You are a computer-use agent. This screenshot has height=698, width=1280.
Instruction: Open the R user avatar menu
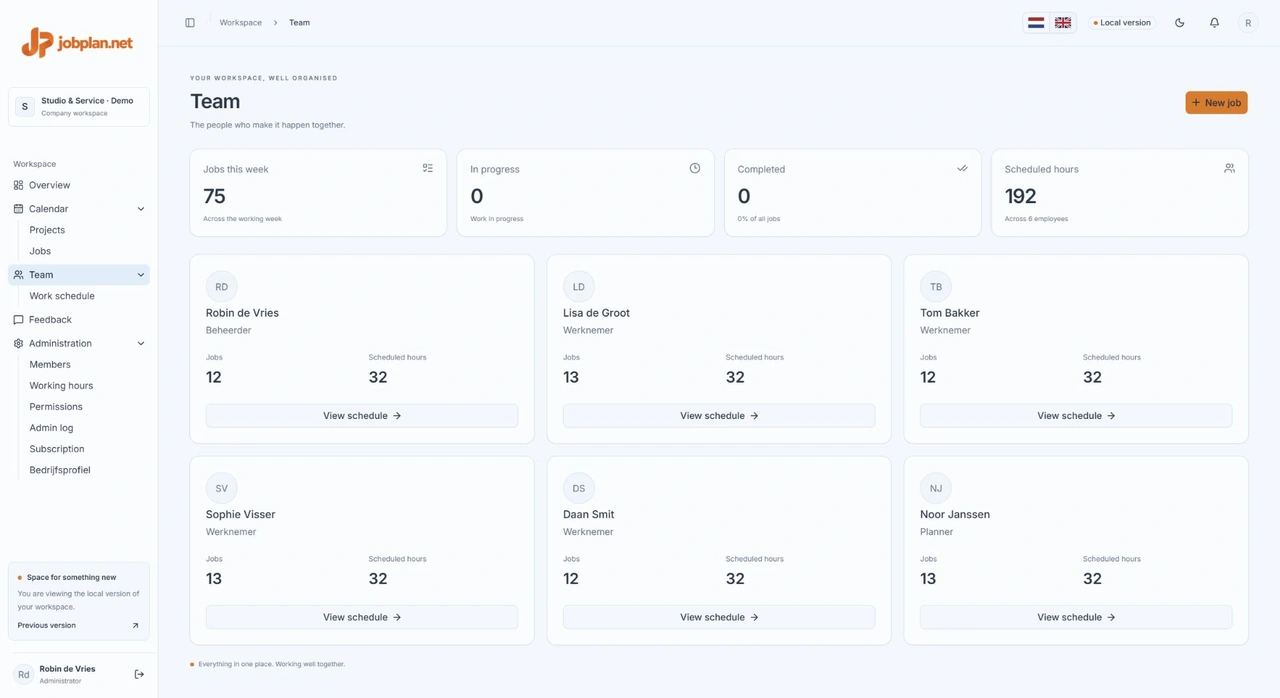(x=1248, y=23)
